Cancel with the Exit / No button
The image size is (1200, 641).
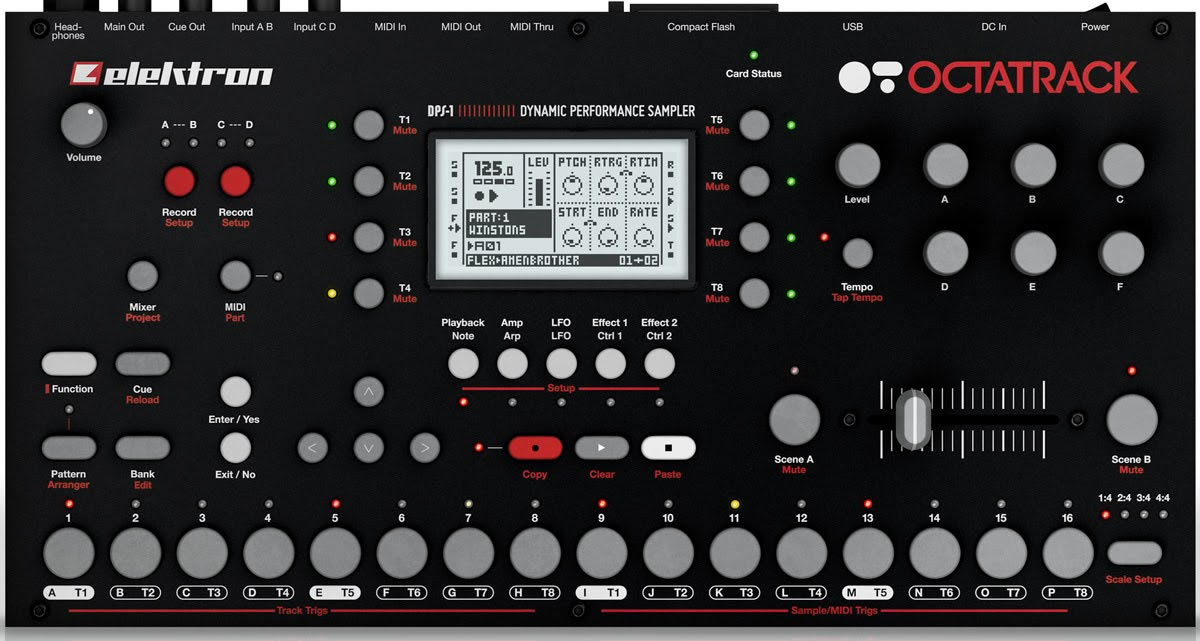(x=235, y=447)
